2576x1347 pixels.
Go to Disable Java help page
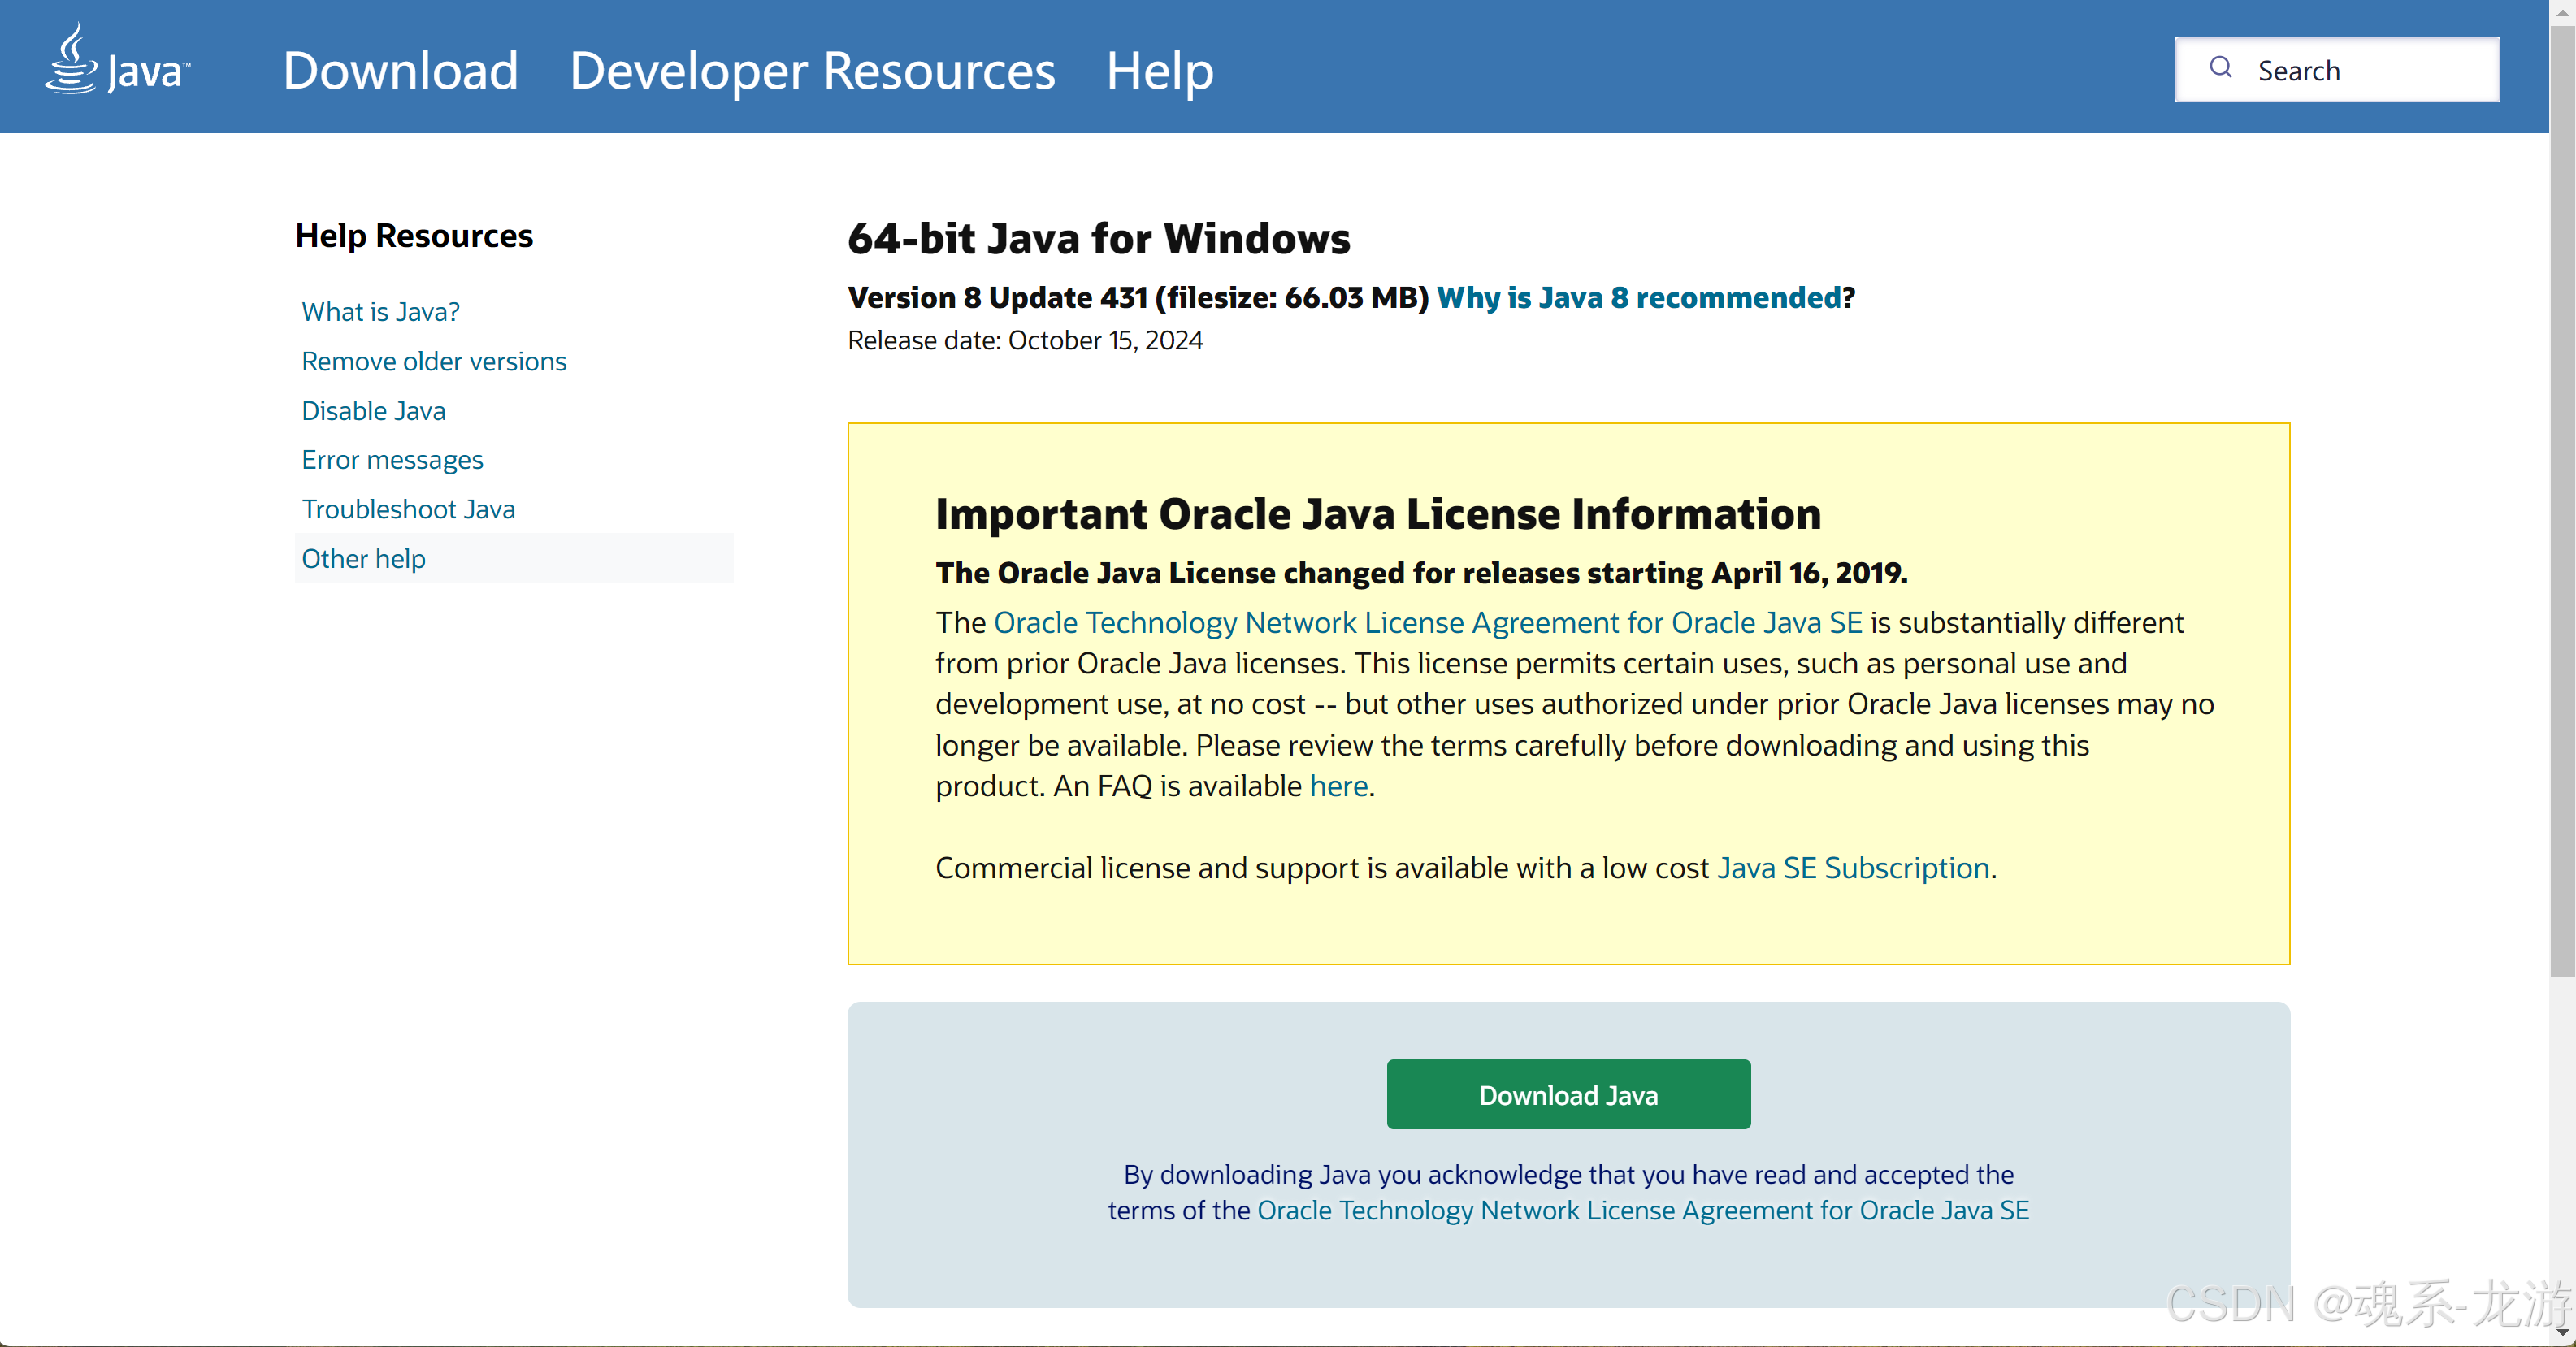tap(373, 411)
